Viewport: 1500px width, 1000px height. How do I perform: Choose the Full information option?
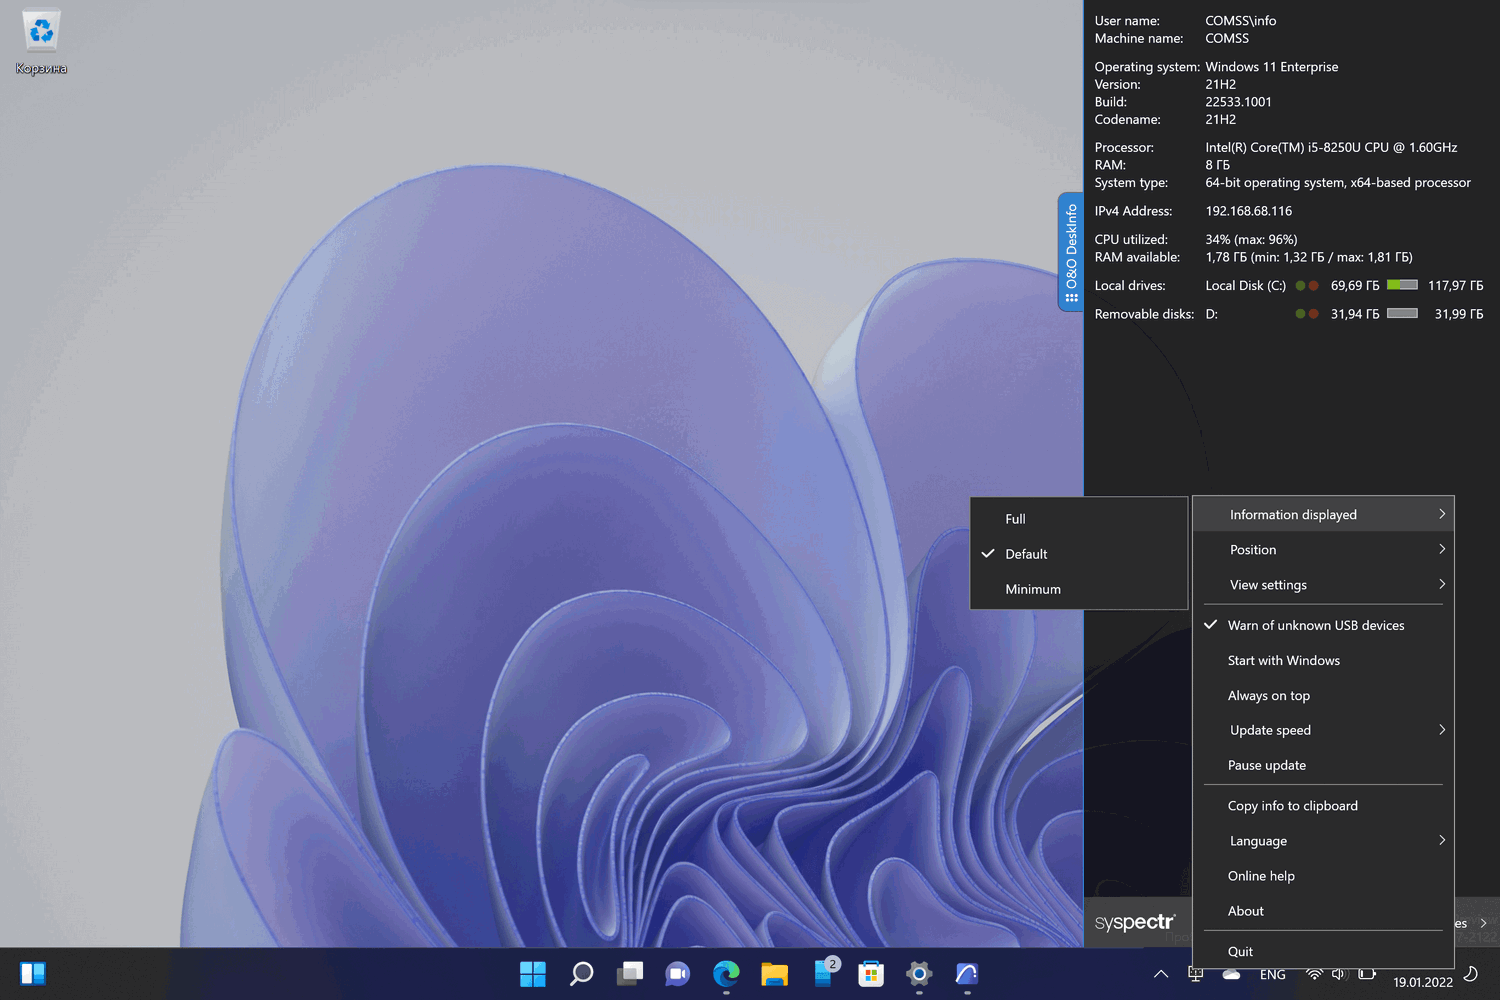click(1016, 519)
